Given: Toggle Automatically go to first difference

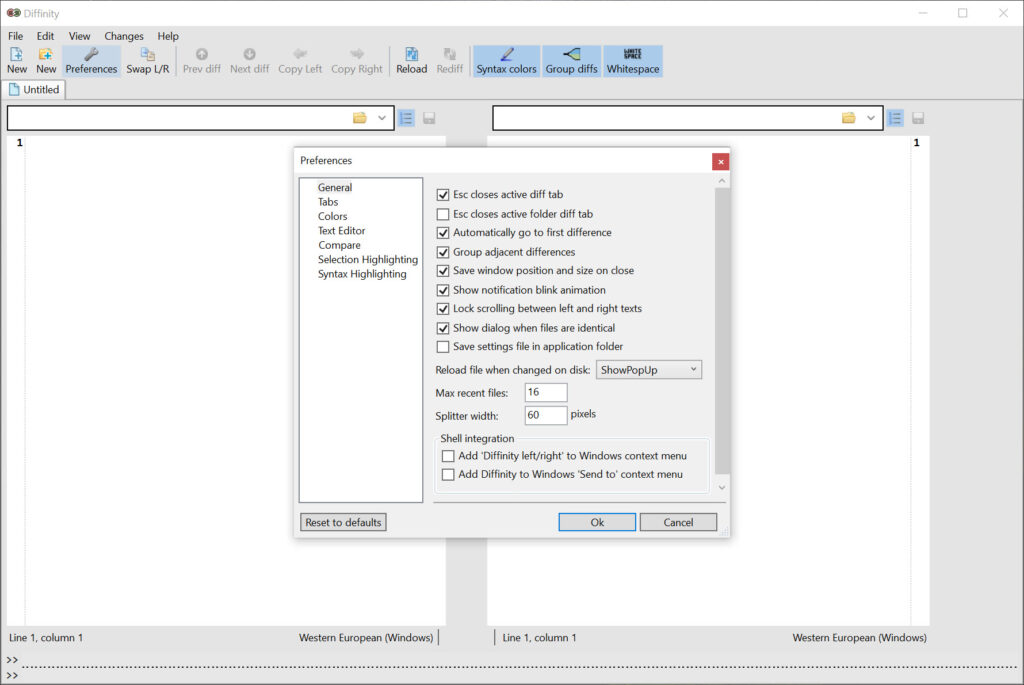Looking at the screenshot, I should point(443,232).
